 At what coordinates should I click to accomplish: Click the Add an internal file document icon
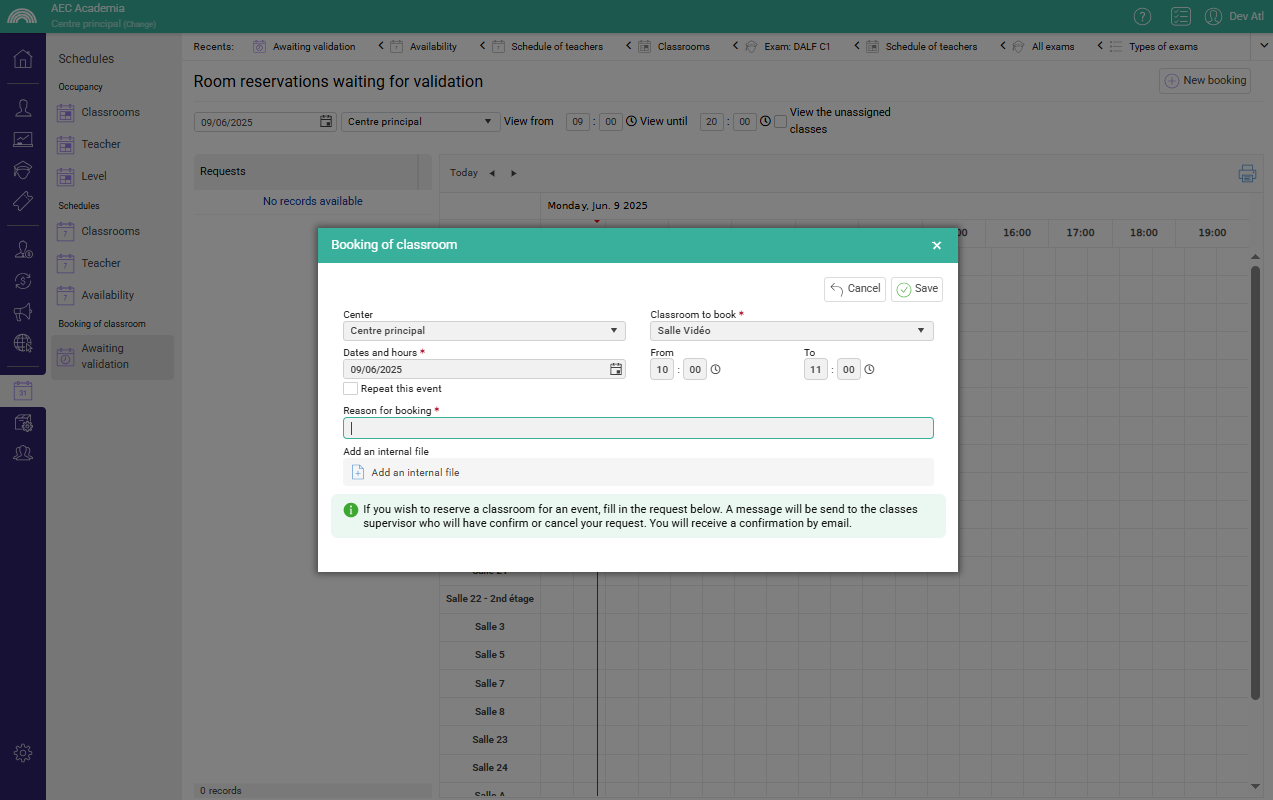358,472
